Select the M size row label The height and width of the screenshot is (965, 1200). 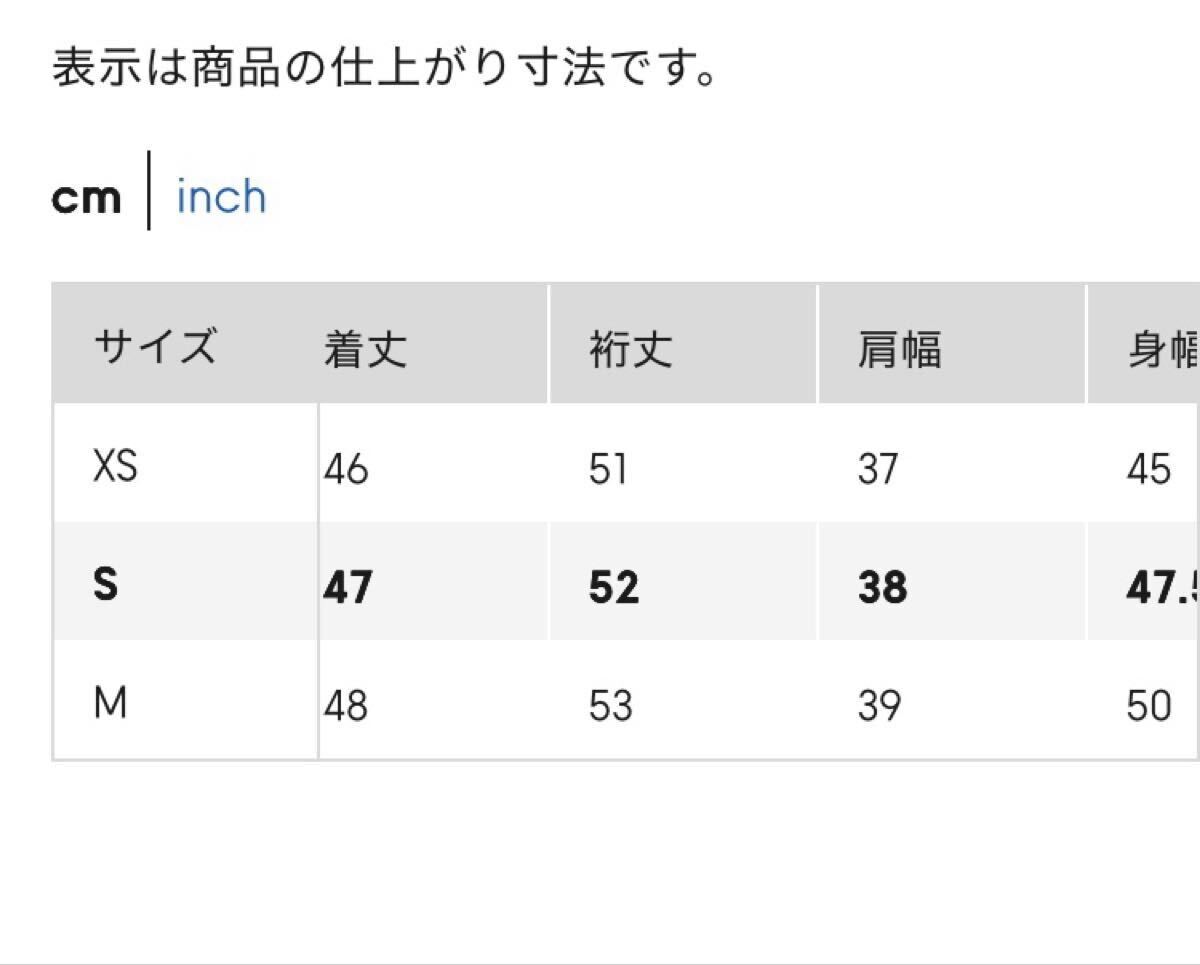pyautogui.click(x=110, y=705)
